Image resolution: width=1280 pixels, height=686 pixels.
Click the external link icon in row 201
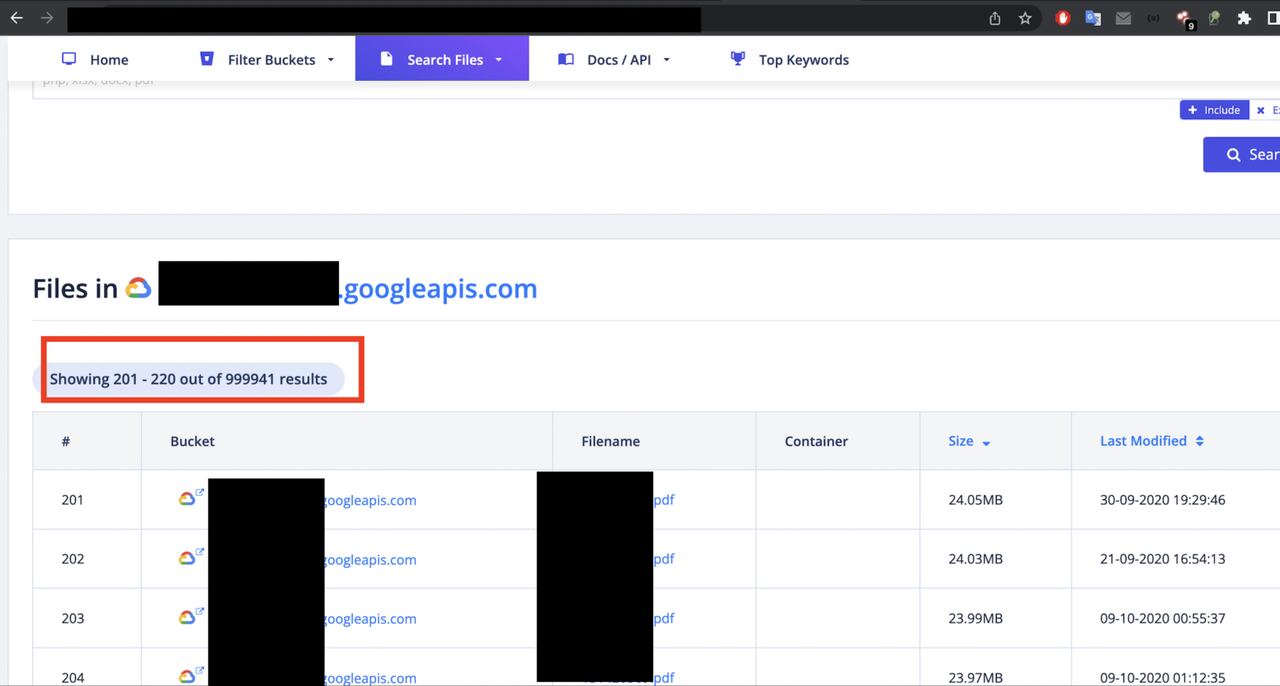200,492
